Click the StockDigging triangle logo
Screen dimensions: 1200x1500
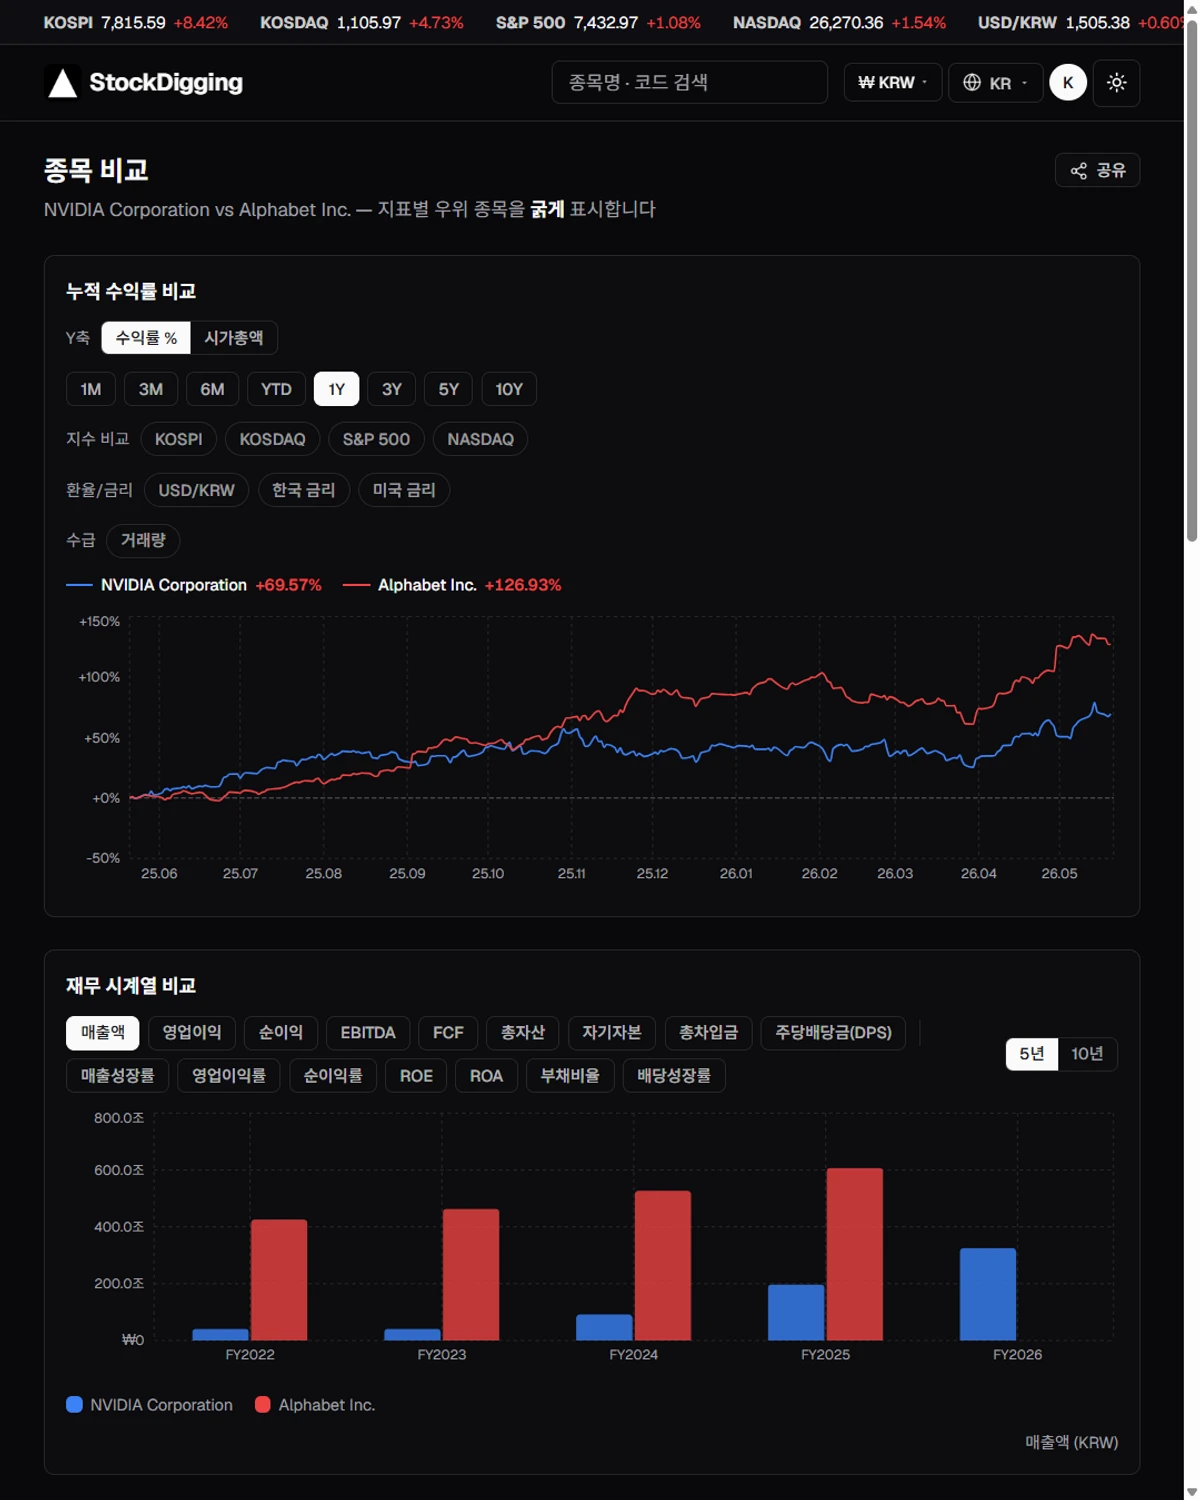coord(63,83)
